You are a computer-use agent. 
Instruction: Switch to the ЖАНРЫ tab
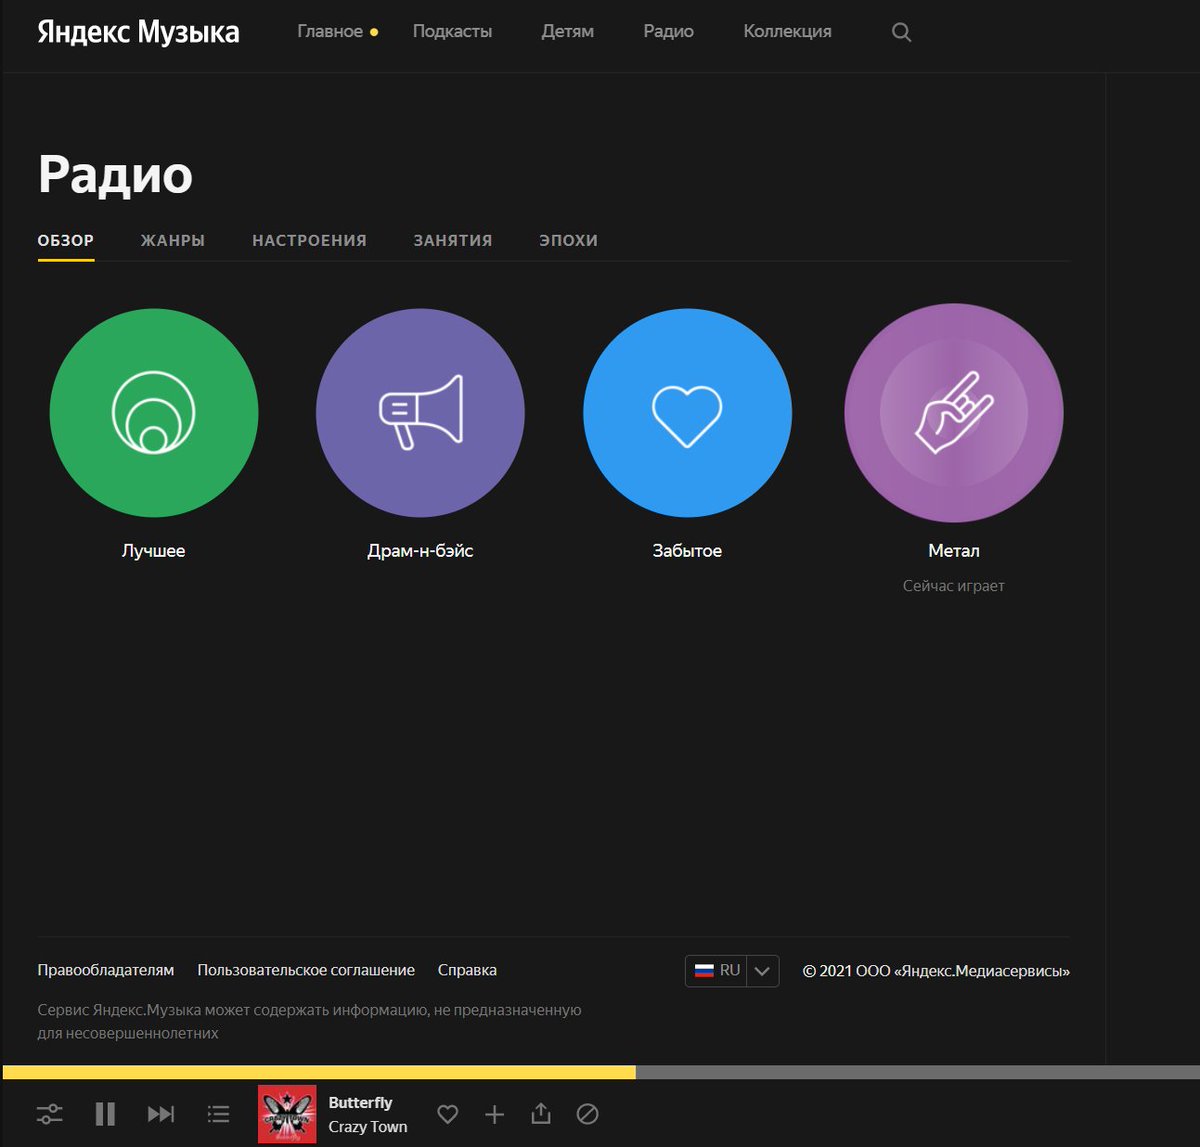click(173, 240)
